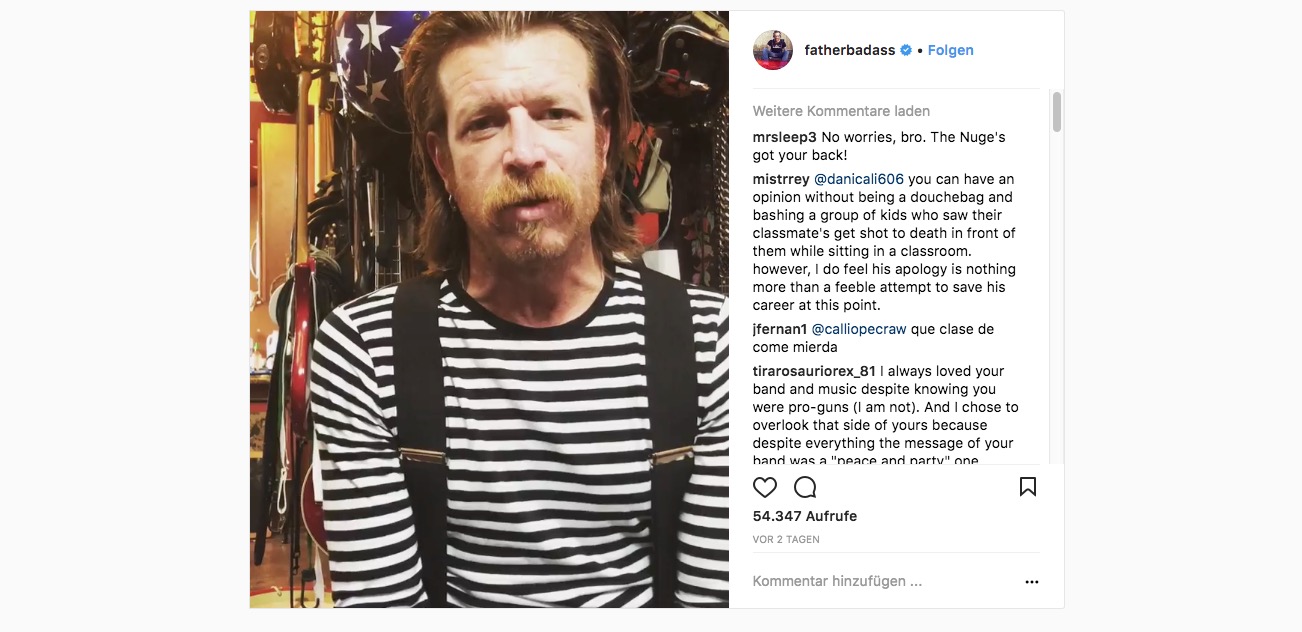Click the Folgen follow button

click(950, 50)
